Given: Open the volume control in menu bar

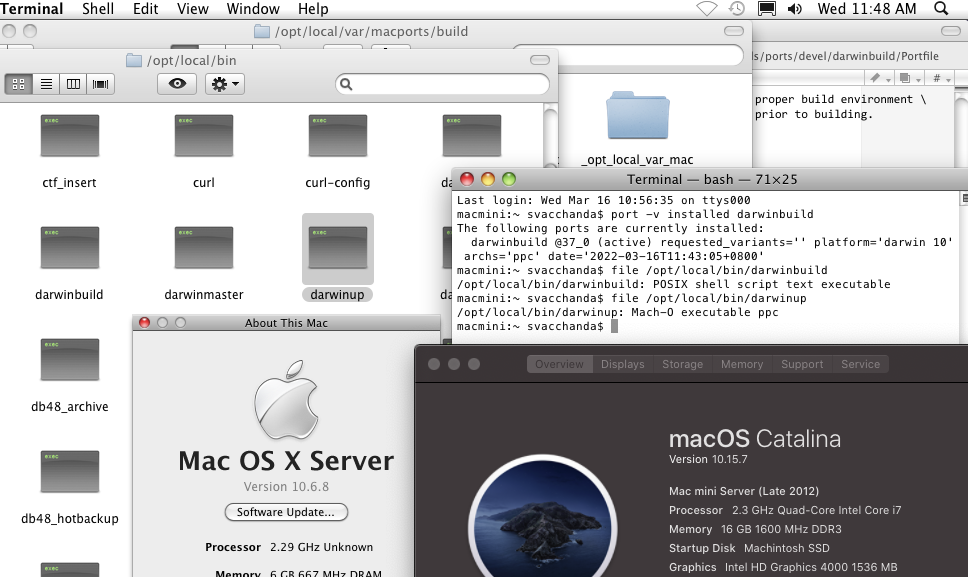Looking at the screenshot, I should click(x=795, y=9).
